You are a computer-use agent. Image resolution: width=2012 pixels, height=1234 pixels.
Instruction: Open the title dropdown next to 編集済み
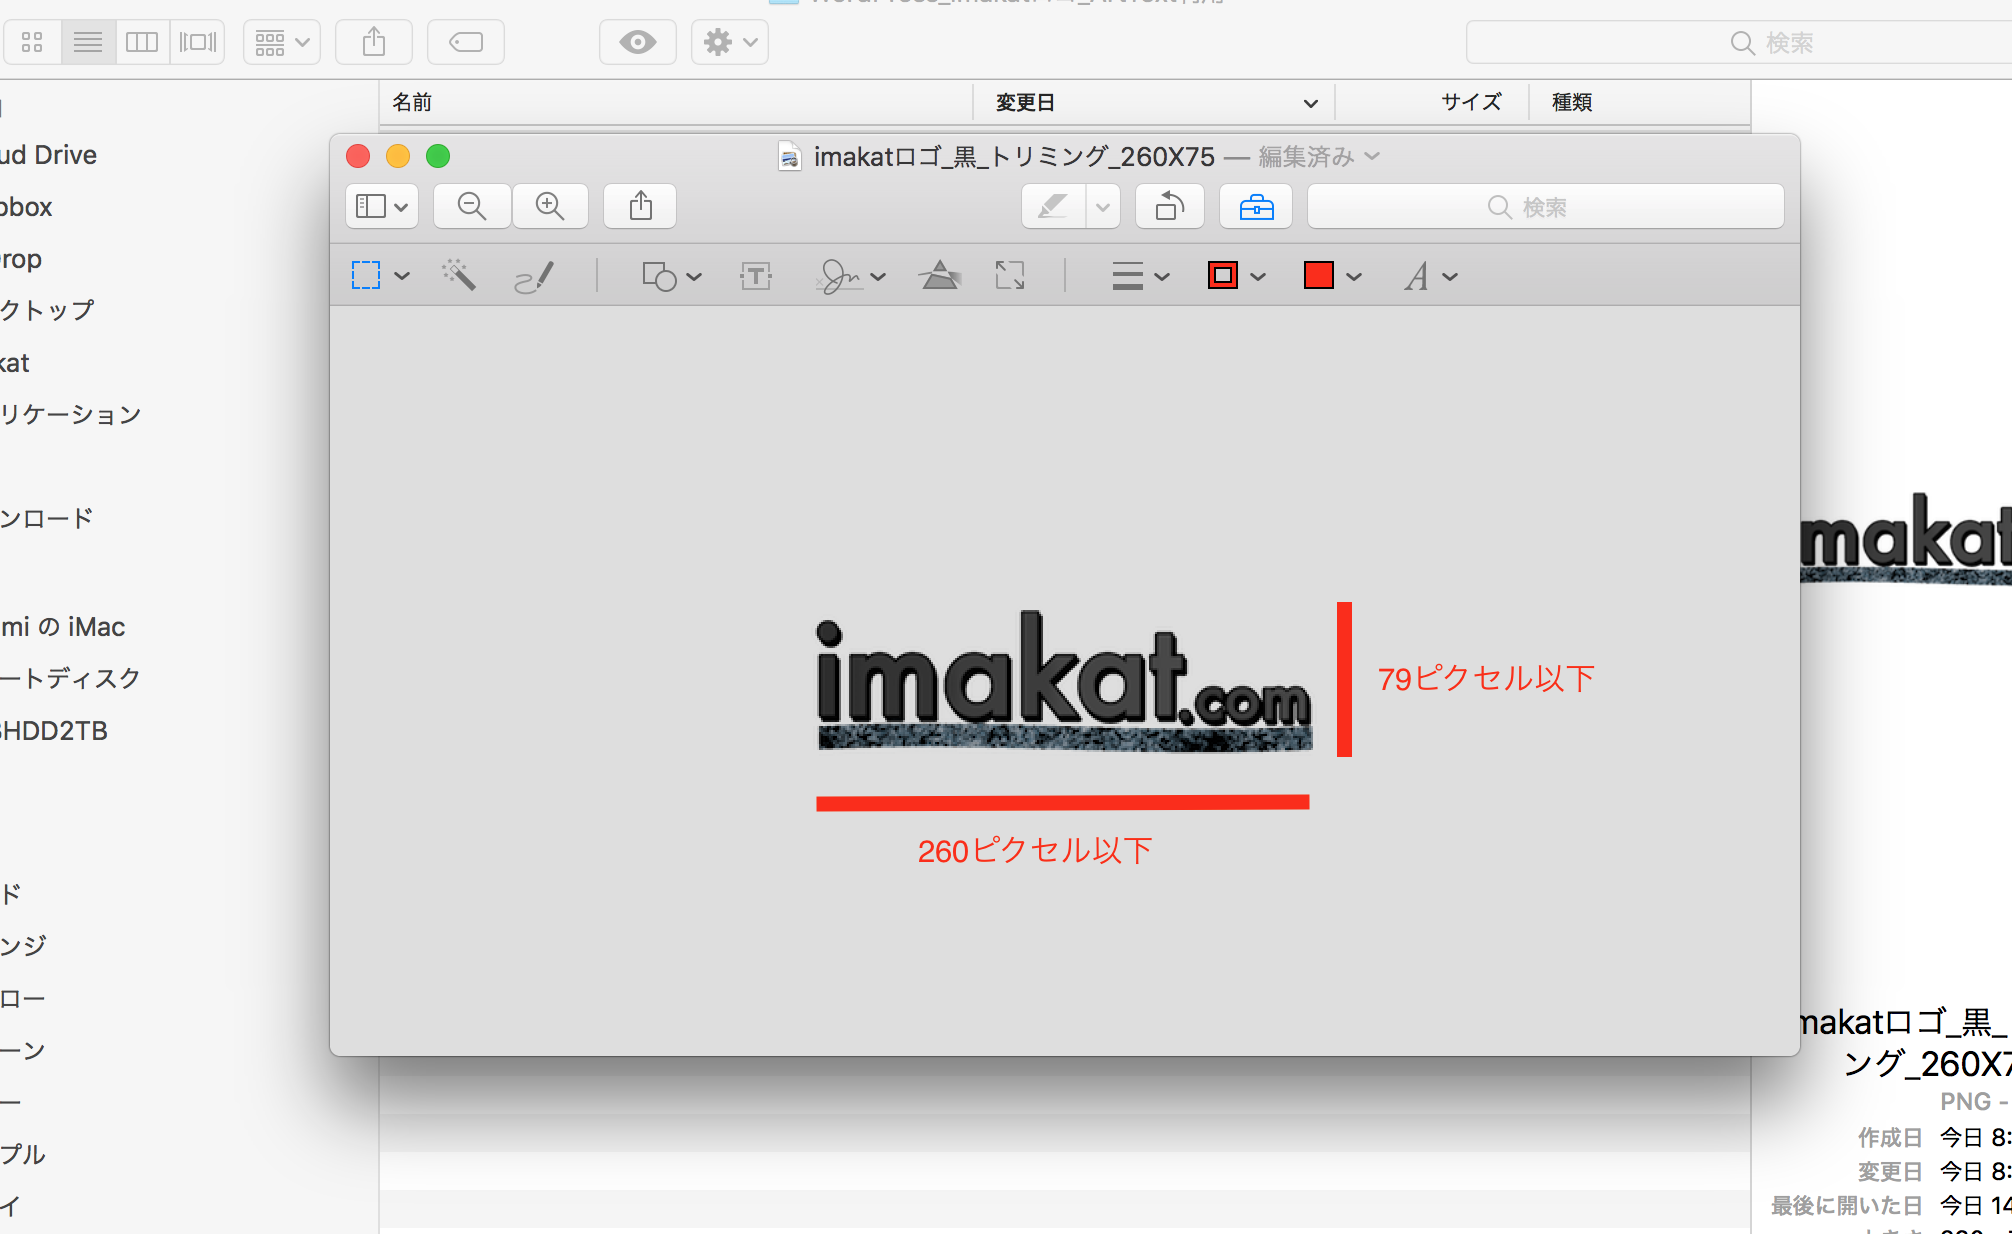click(1373, 156)
